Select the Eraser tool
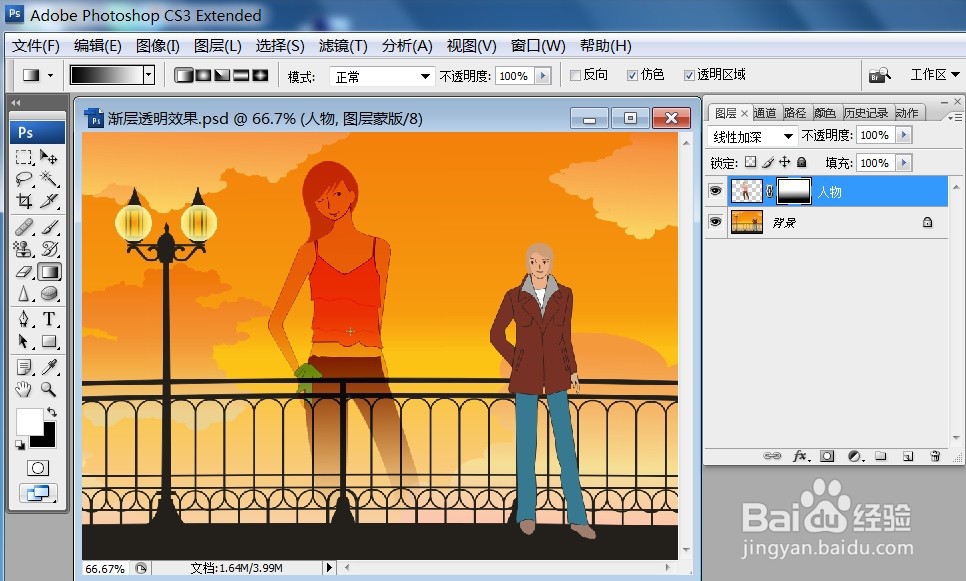The height and width of the screenshot is (581, 966). tap(24, 271)
